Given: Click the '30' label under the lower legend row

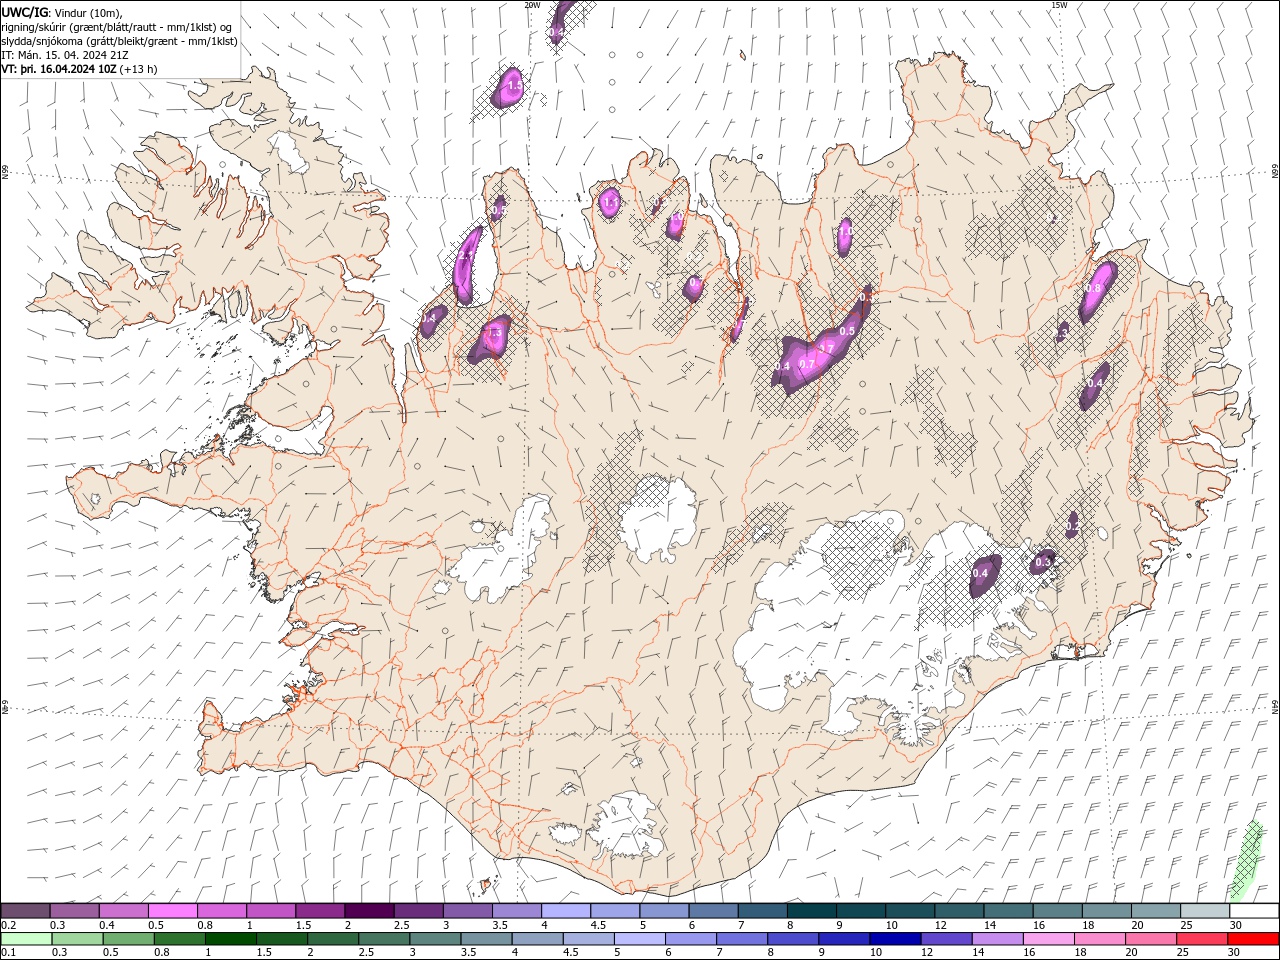Looking at the screenshot, I should point(1235,953).
